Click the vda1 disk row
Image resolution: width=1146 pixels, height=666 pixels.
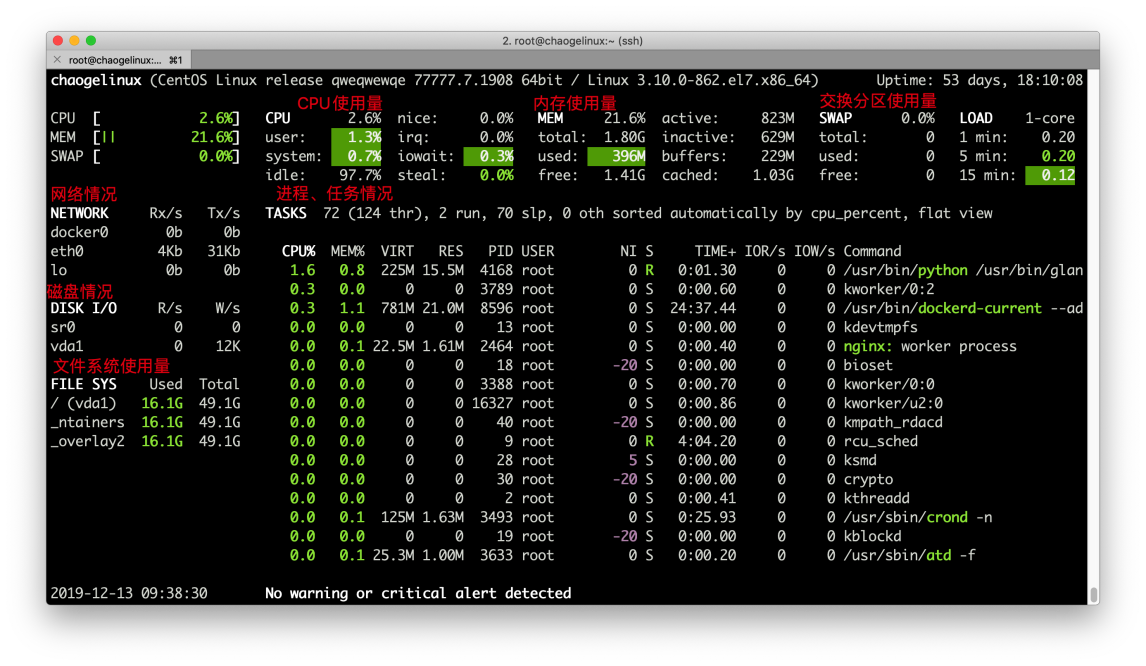point(145,347)
